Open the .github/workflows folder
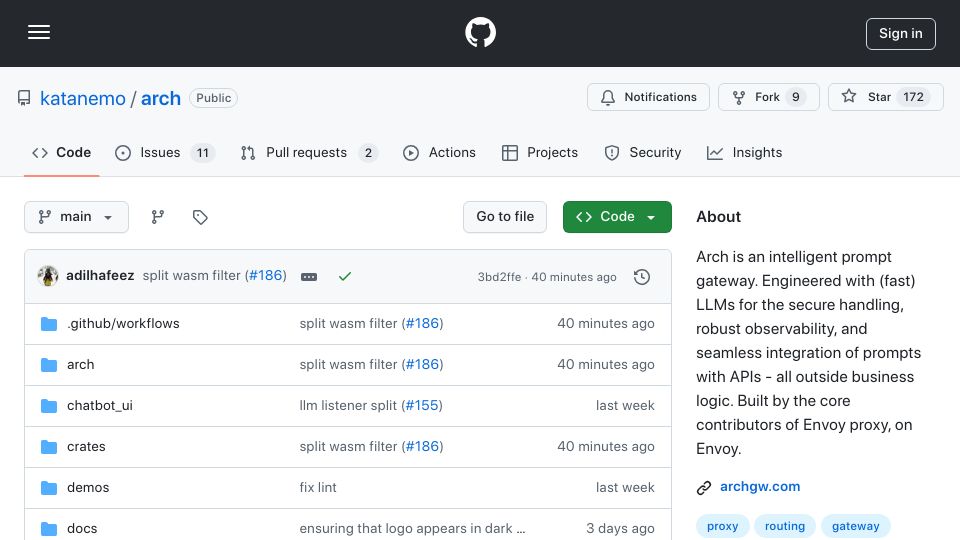This screenshot has width=960, height=540. (x=123, y=323)
